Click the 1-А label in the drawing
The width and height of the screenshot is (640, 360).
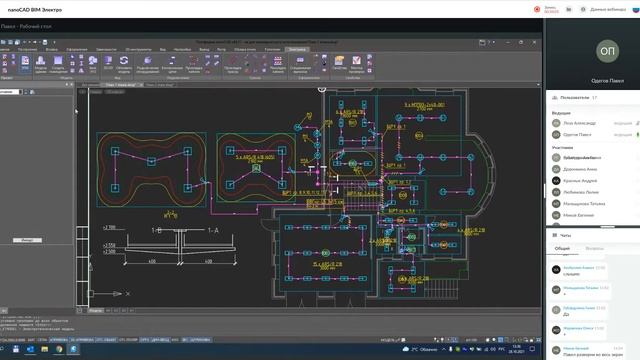213,230
